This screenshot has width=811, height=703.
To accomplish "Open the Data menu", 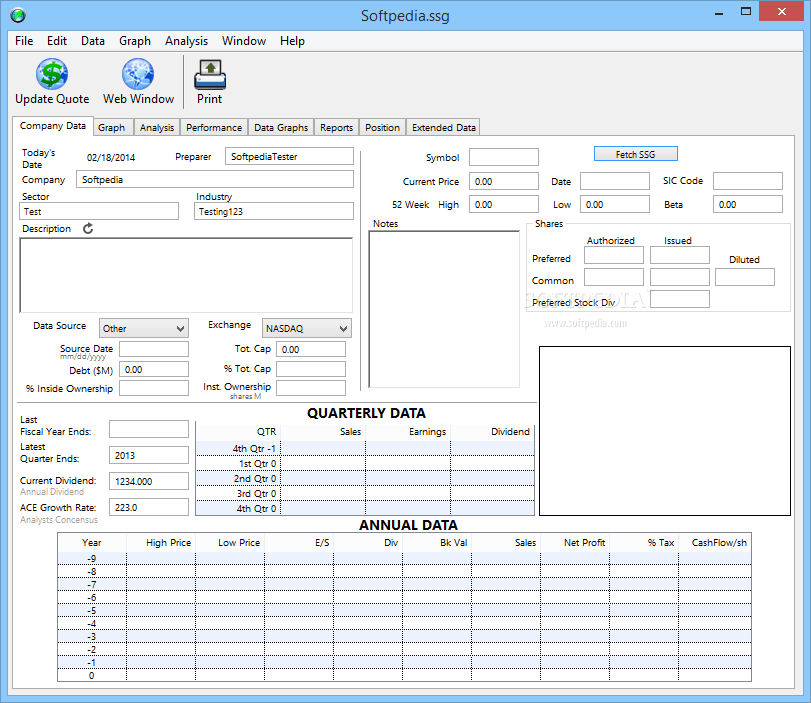I will (x=93, y=41).
